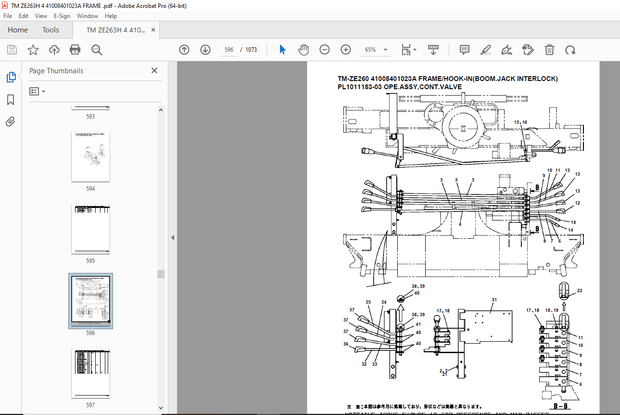The width and height of the screenshot is (620, 415).
Task: Click the stamp tool icon
Action: pyautogui.click(x=528, y=50)
